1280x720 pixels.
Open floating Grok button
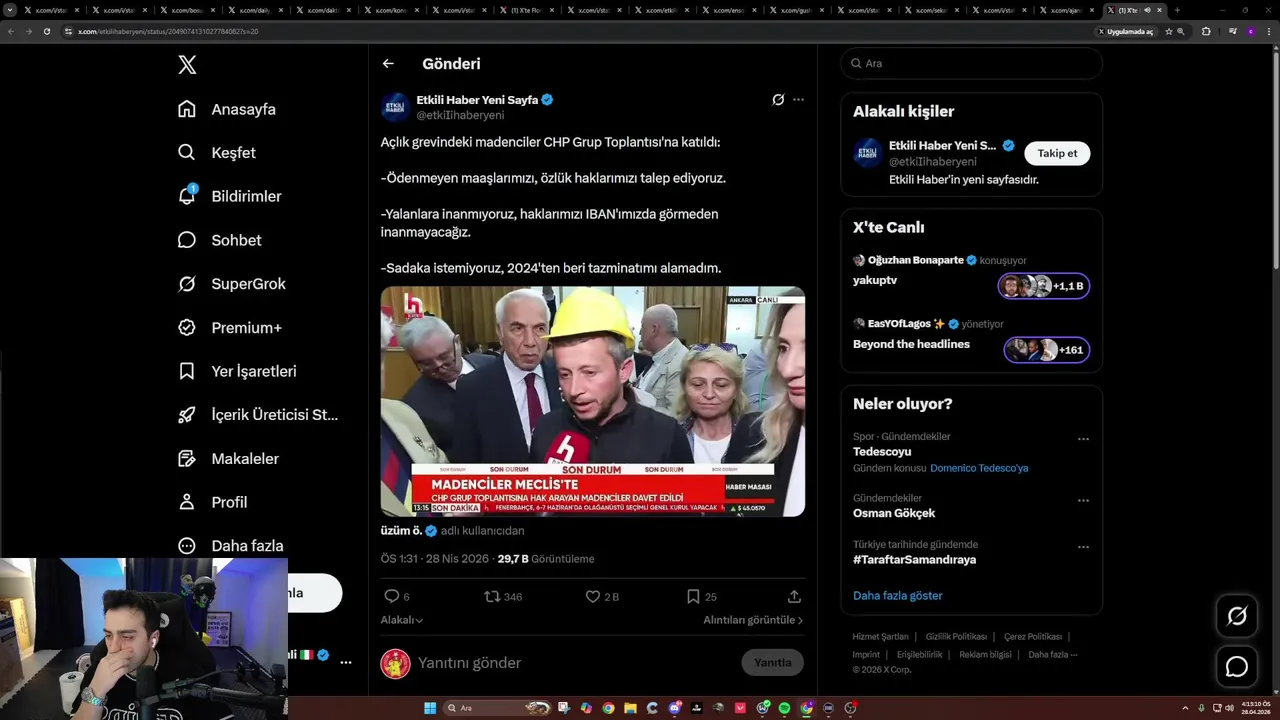click(1237, 616)
